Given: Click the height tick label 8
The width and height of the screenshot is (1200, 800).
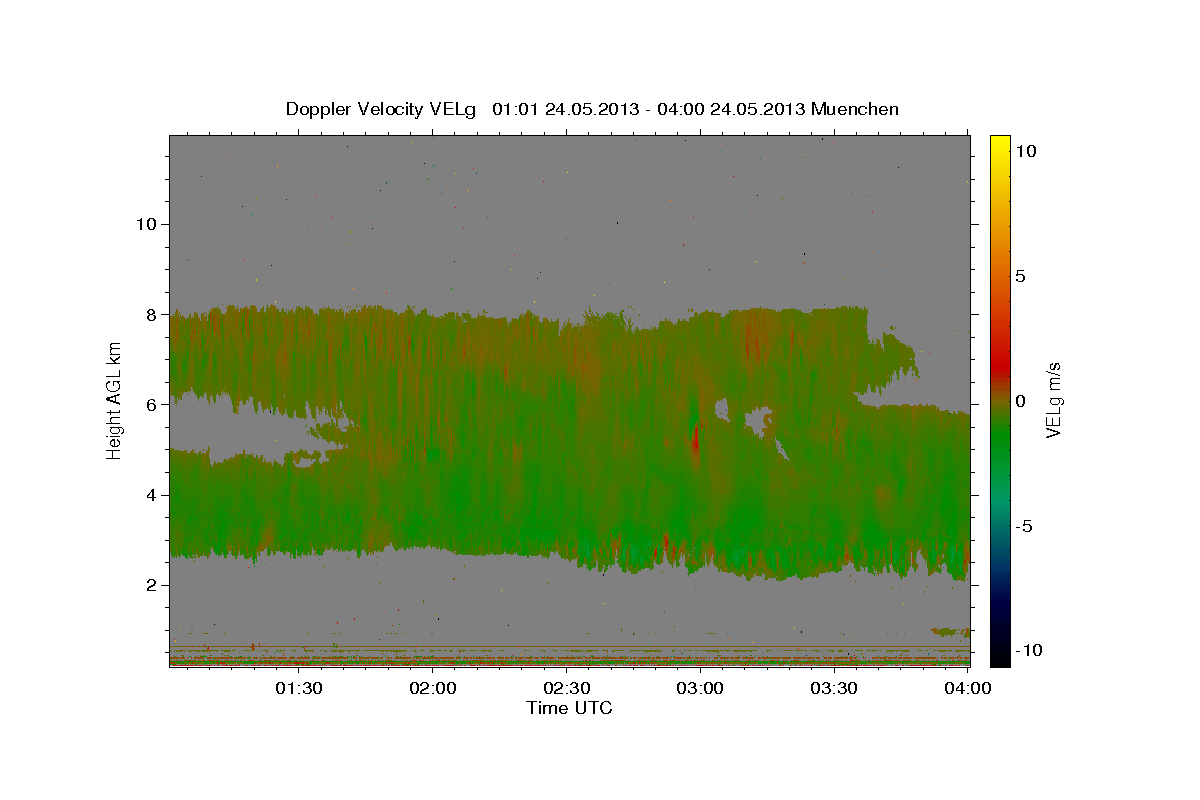Looking at the screenshot, I should point(152,314).
